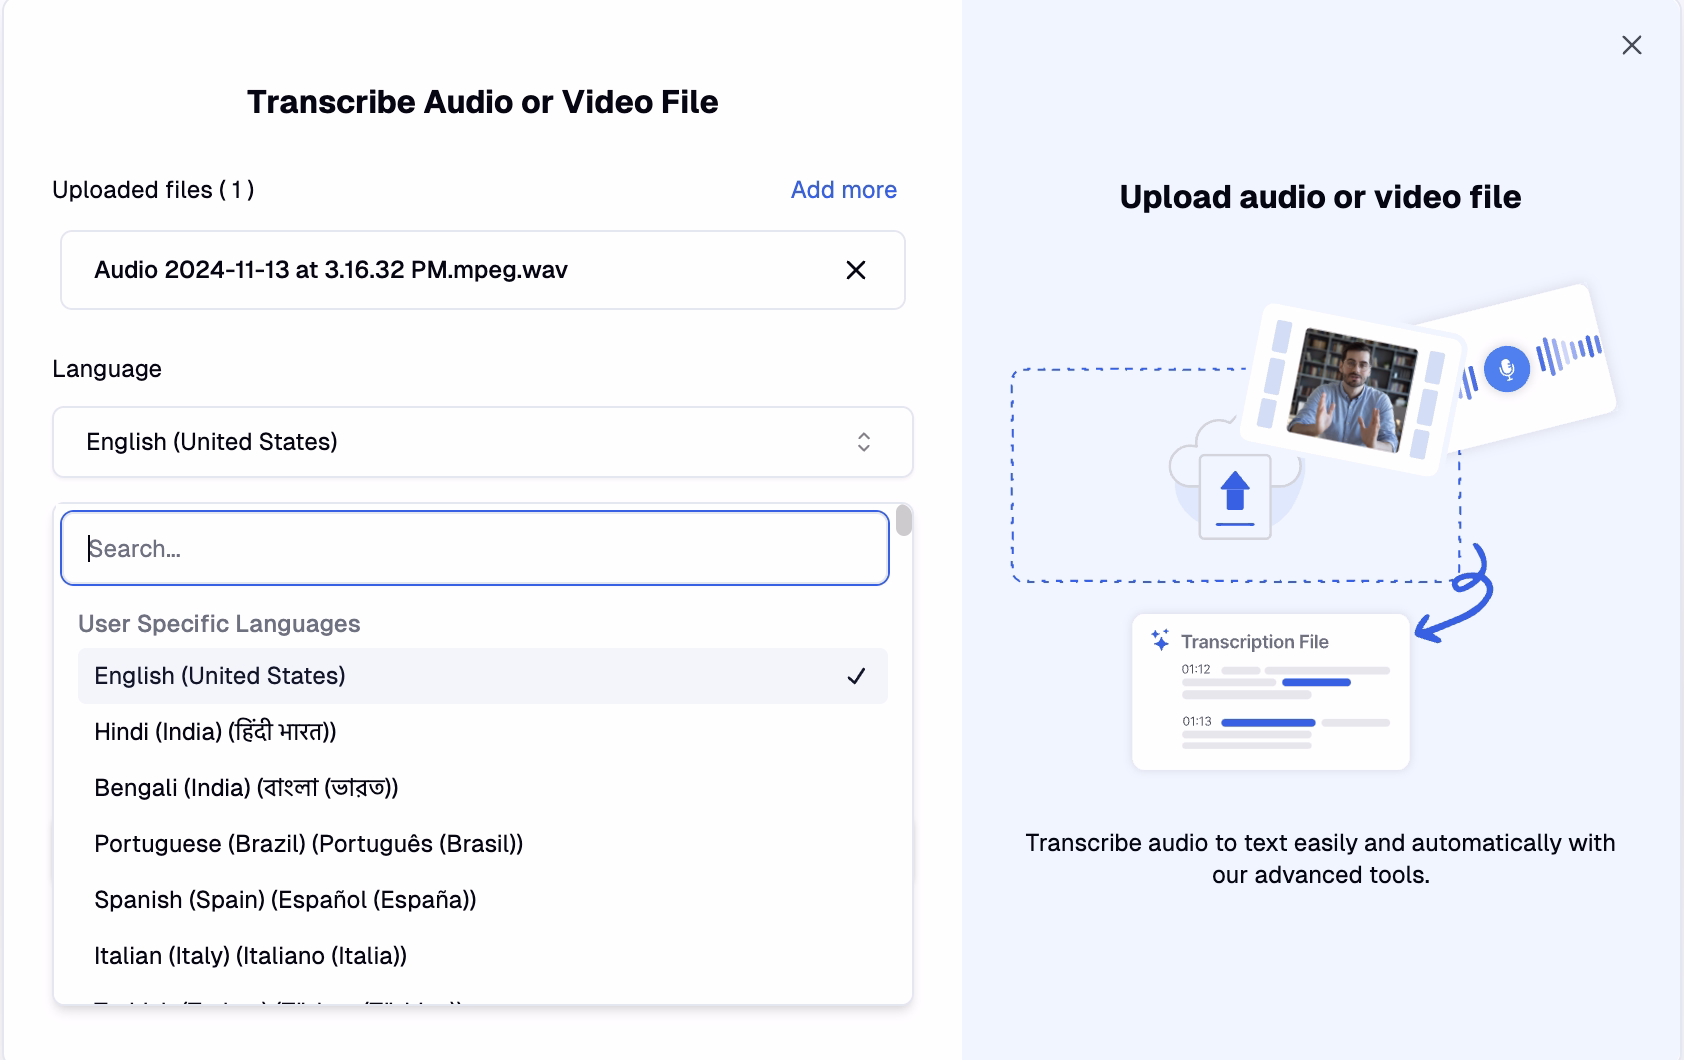Click the blue microphone icon
Viewport: 1684px width, 1060px height.
[x=1506, y=369]
